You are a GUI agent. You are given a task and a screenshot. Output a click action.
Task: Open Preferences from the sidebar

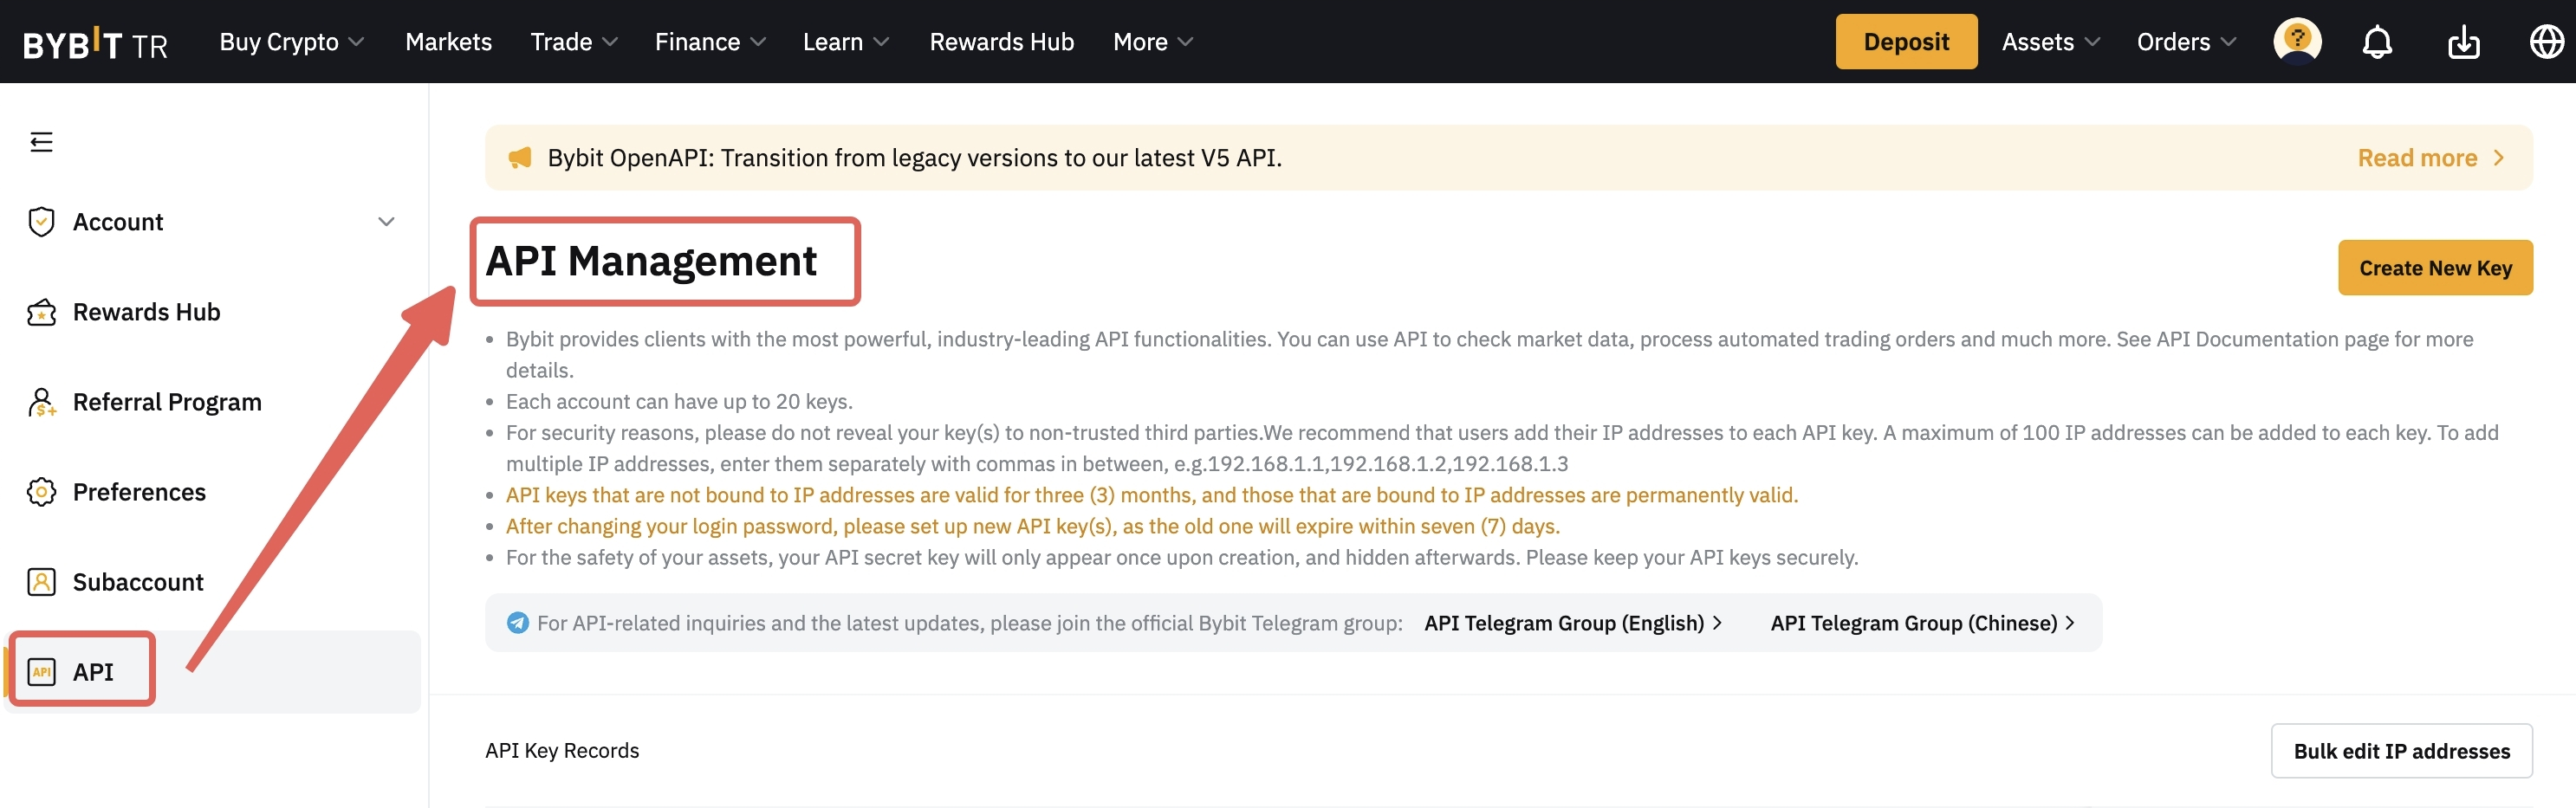[139, 492]
